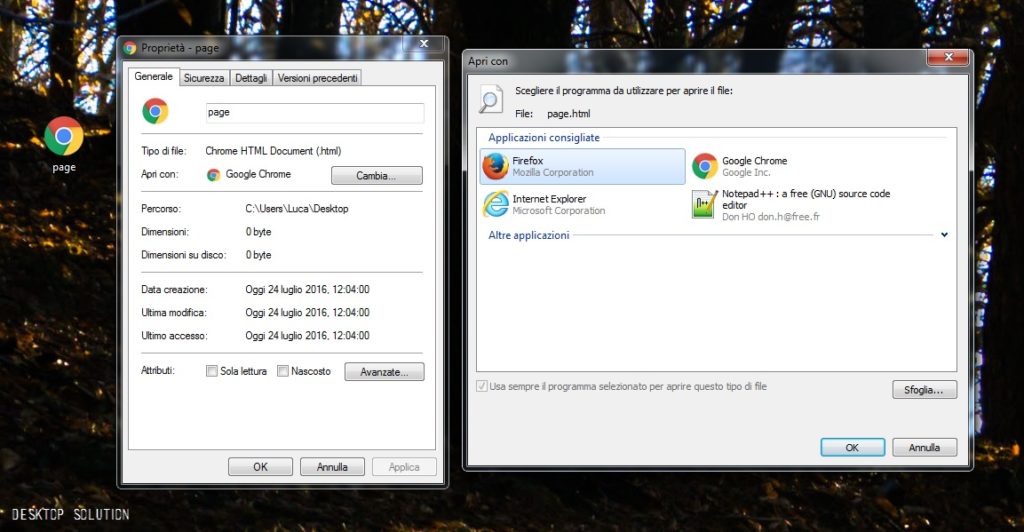Select the Firefox icon in recommended applications

(x=496, y=167)
